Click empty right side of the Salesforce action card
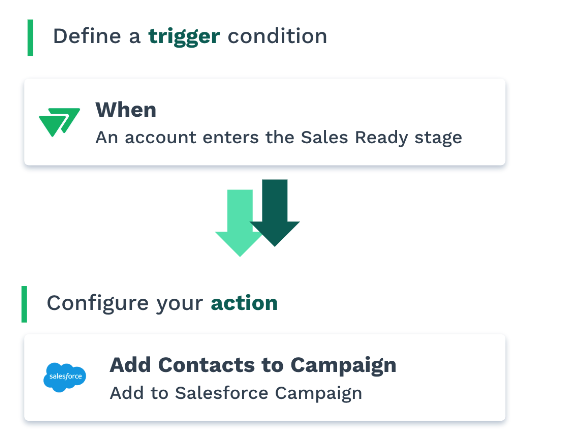 click(451, 377)
